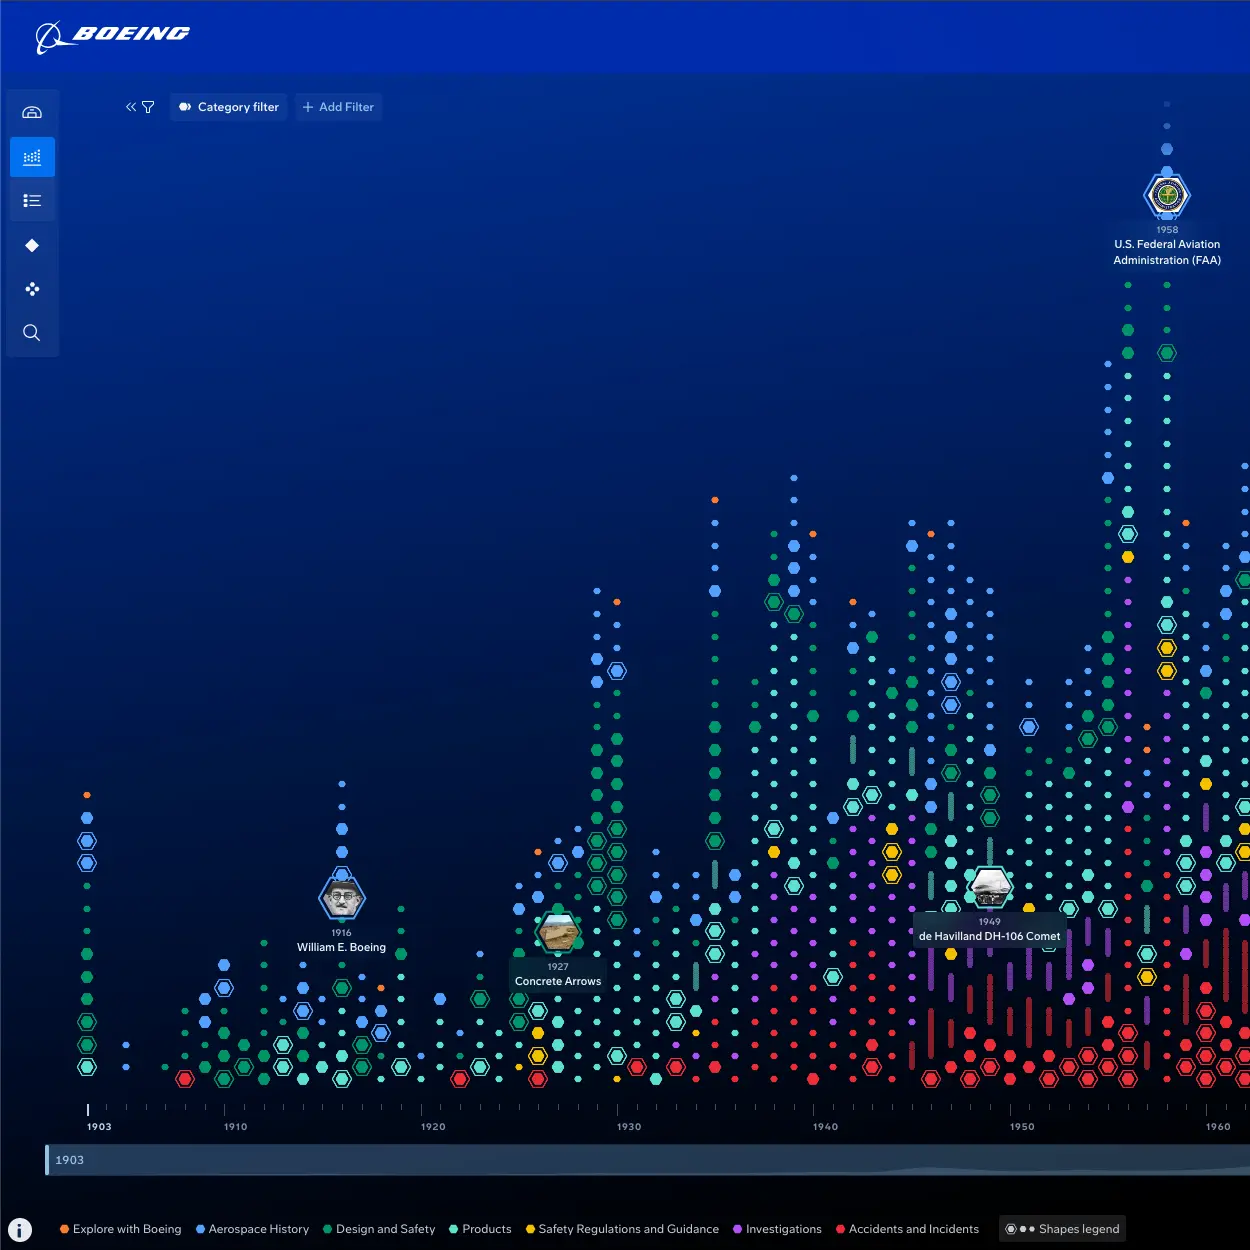Screen dimensions: 1250x1250
Task: Click the William E. Boeing label text
Action: tap(341, 947)
